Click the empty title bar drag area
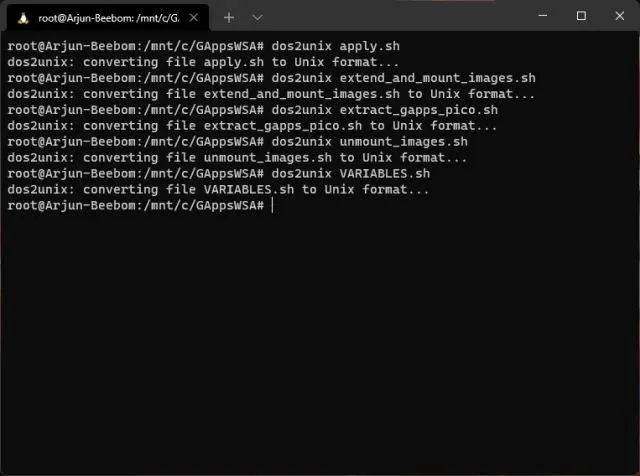Image resolution: width=640 pixels, height=476 pixels. click(x=400, y=16)
